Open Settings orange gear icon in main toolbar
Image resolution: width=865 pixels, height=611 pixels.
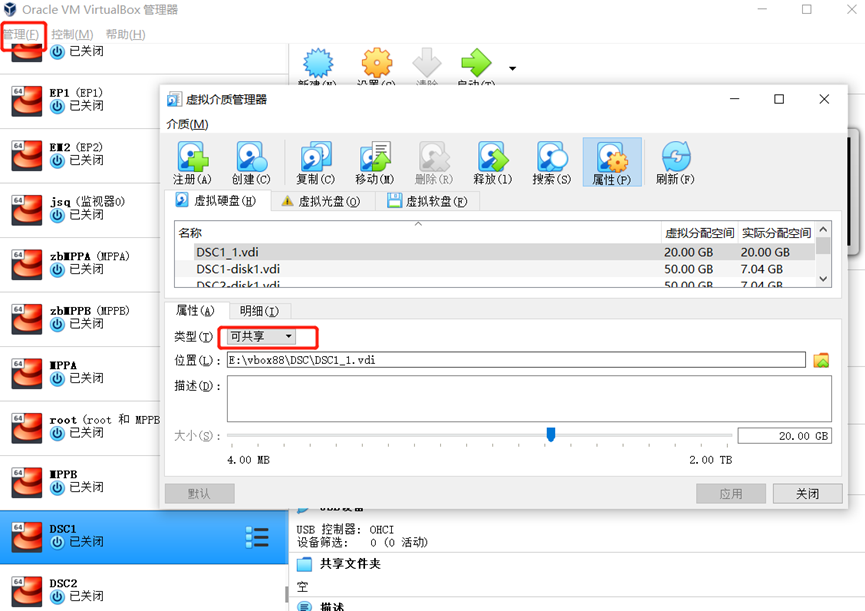coord(377,63)
